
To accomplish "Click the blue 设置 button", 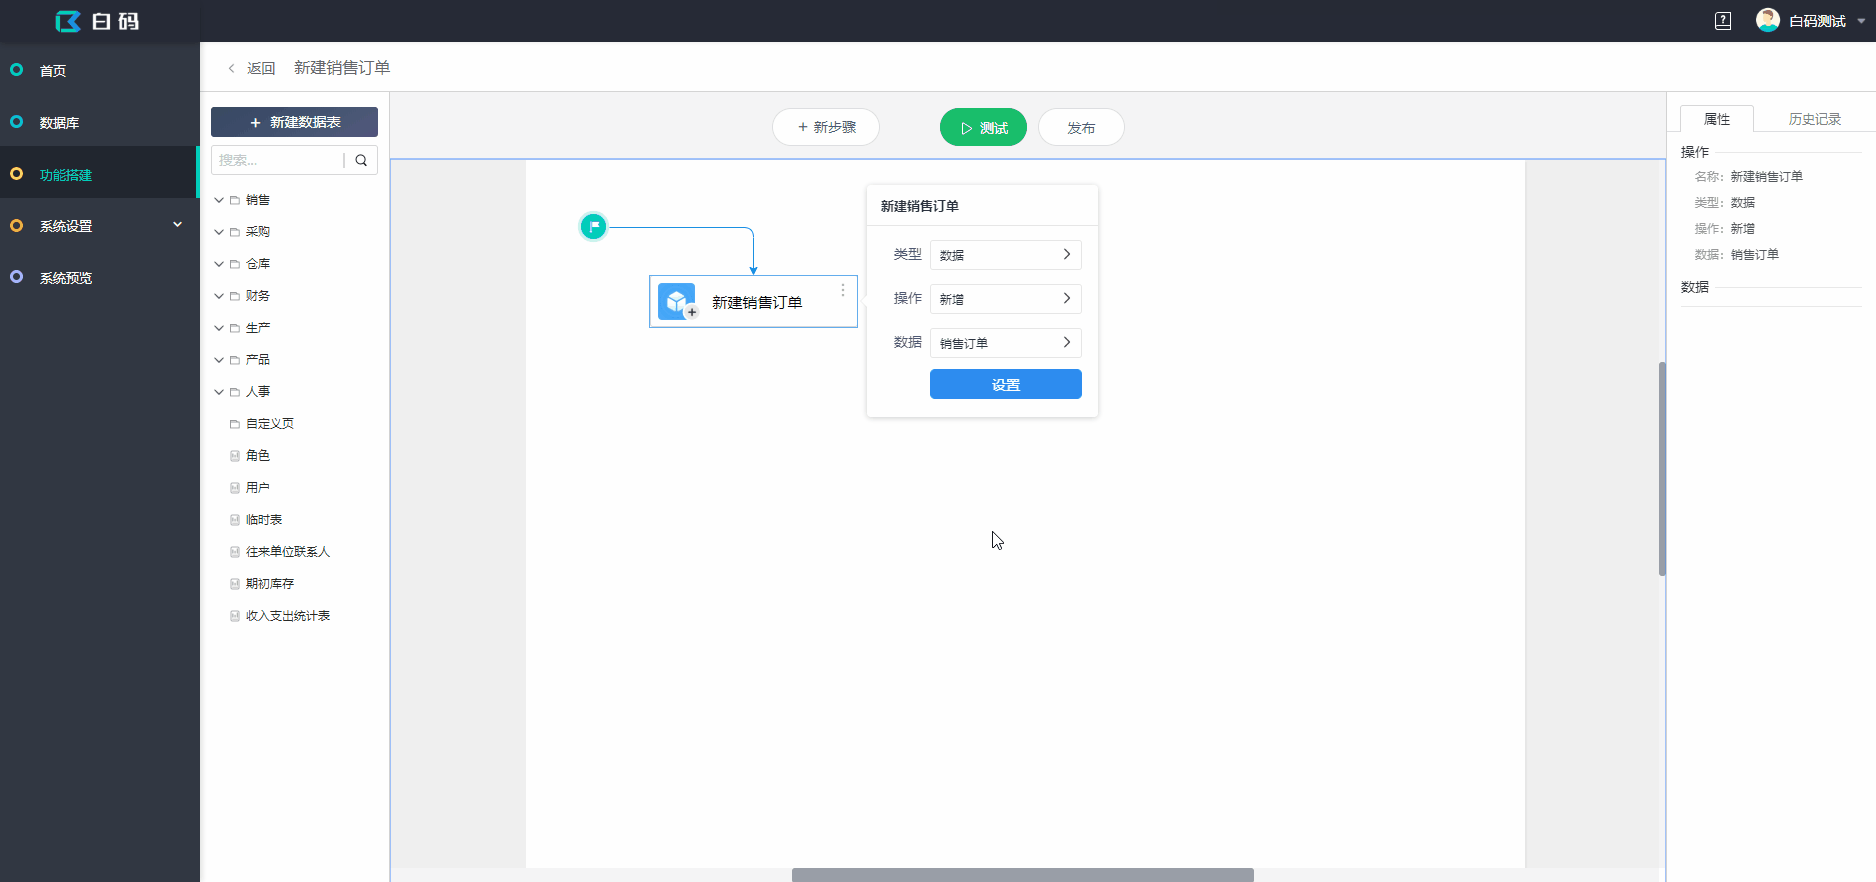I will (1005, 384).
